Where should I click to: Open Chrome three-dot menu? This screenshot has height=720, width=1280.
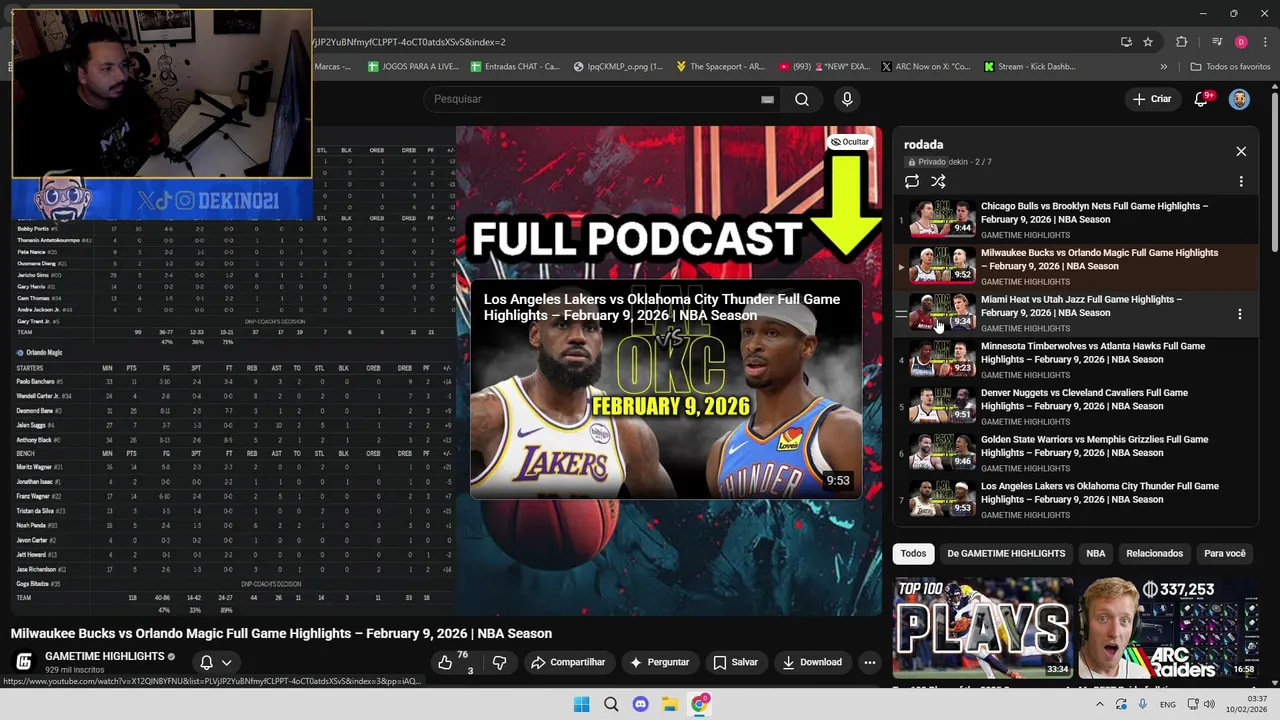click(x=1265, y=42)
